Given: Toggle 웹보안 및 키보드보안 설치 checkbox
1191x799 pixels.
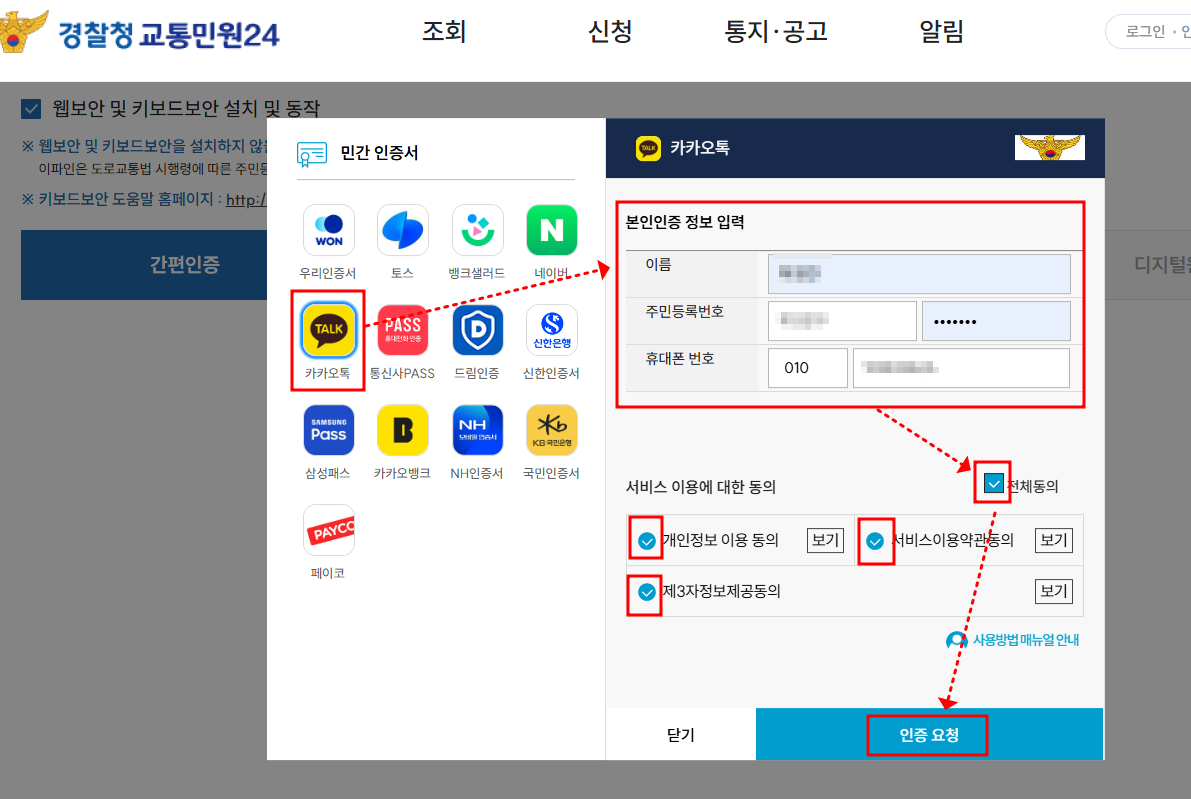Looking at the screenshot, I should [31, 109].
